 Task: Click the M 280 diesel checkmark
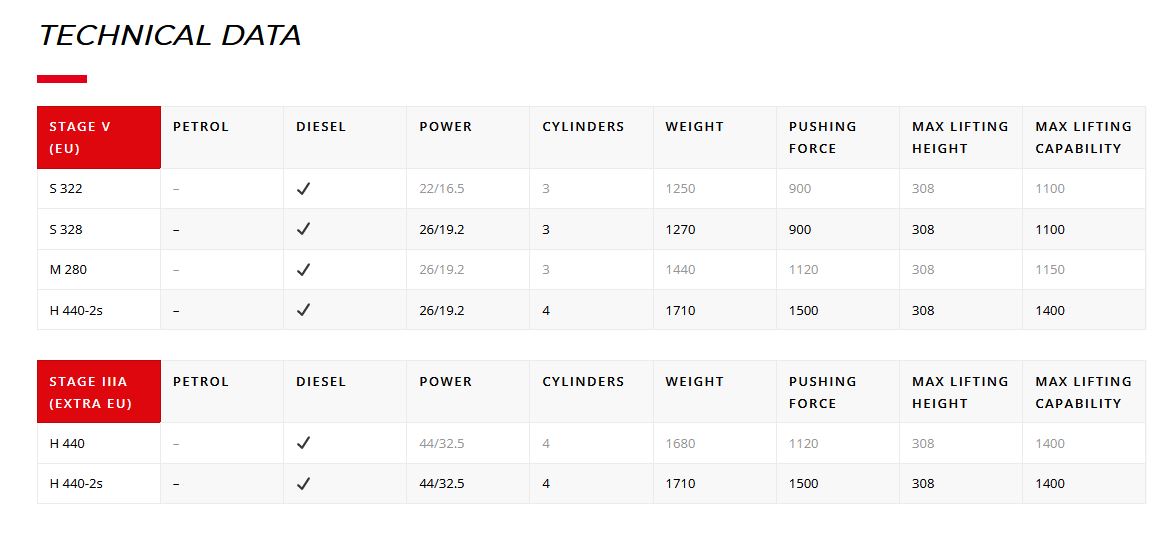tap(304, 270)
